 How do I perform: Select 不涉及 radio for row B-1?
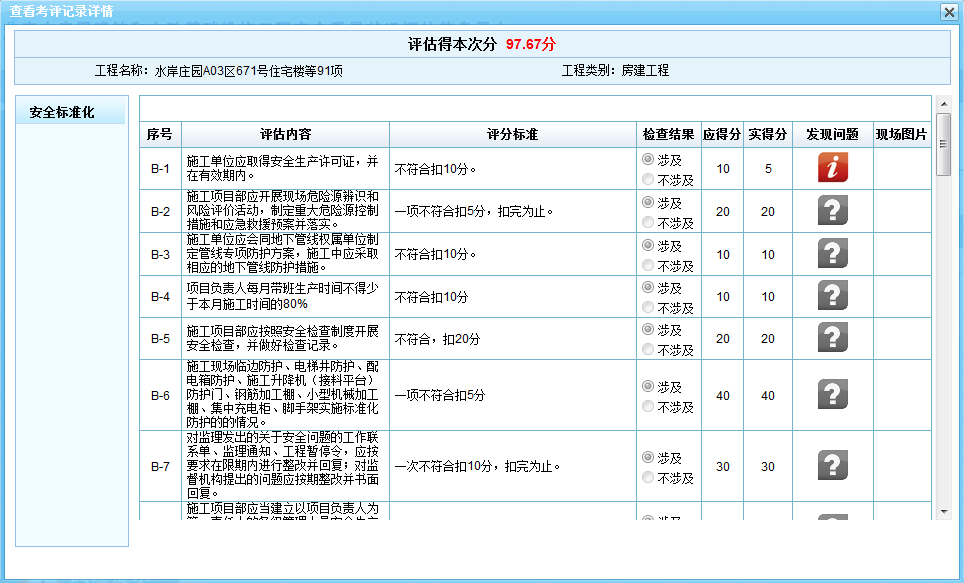point(648,180)
